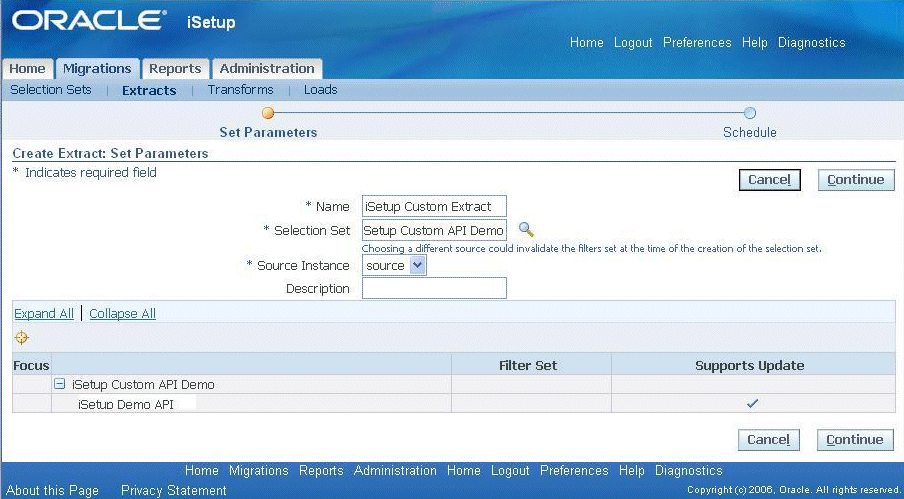The image size is (904, 499).
Task: Open the Reports tab
Action: (175, 69)
